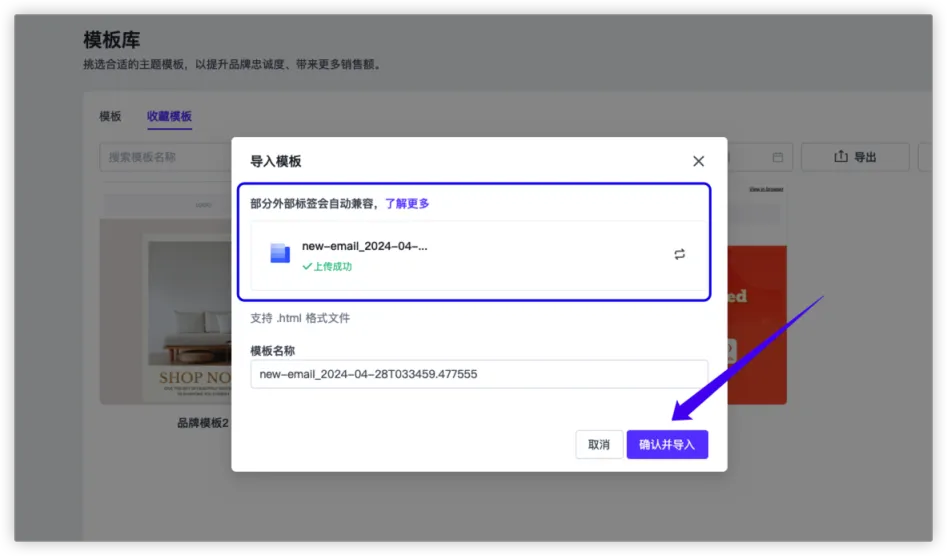Open the red template thumbnail on right
947x556 pixels.
click(x=757, y=300)
